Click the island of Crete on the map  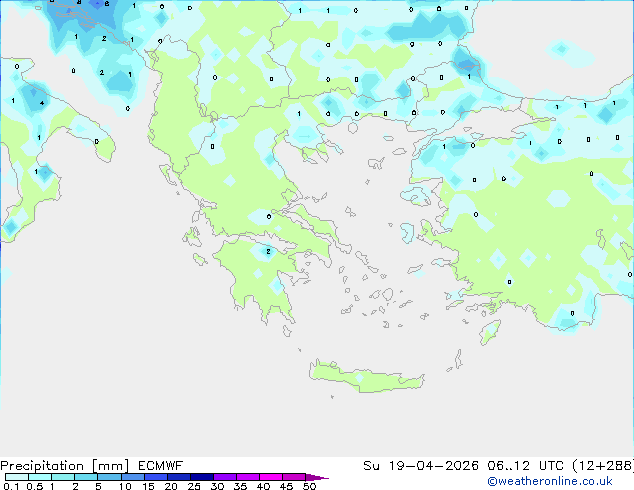(x=366, y=377)
